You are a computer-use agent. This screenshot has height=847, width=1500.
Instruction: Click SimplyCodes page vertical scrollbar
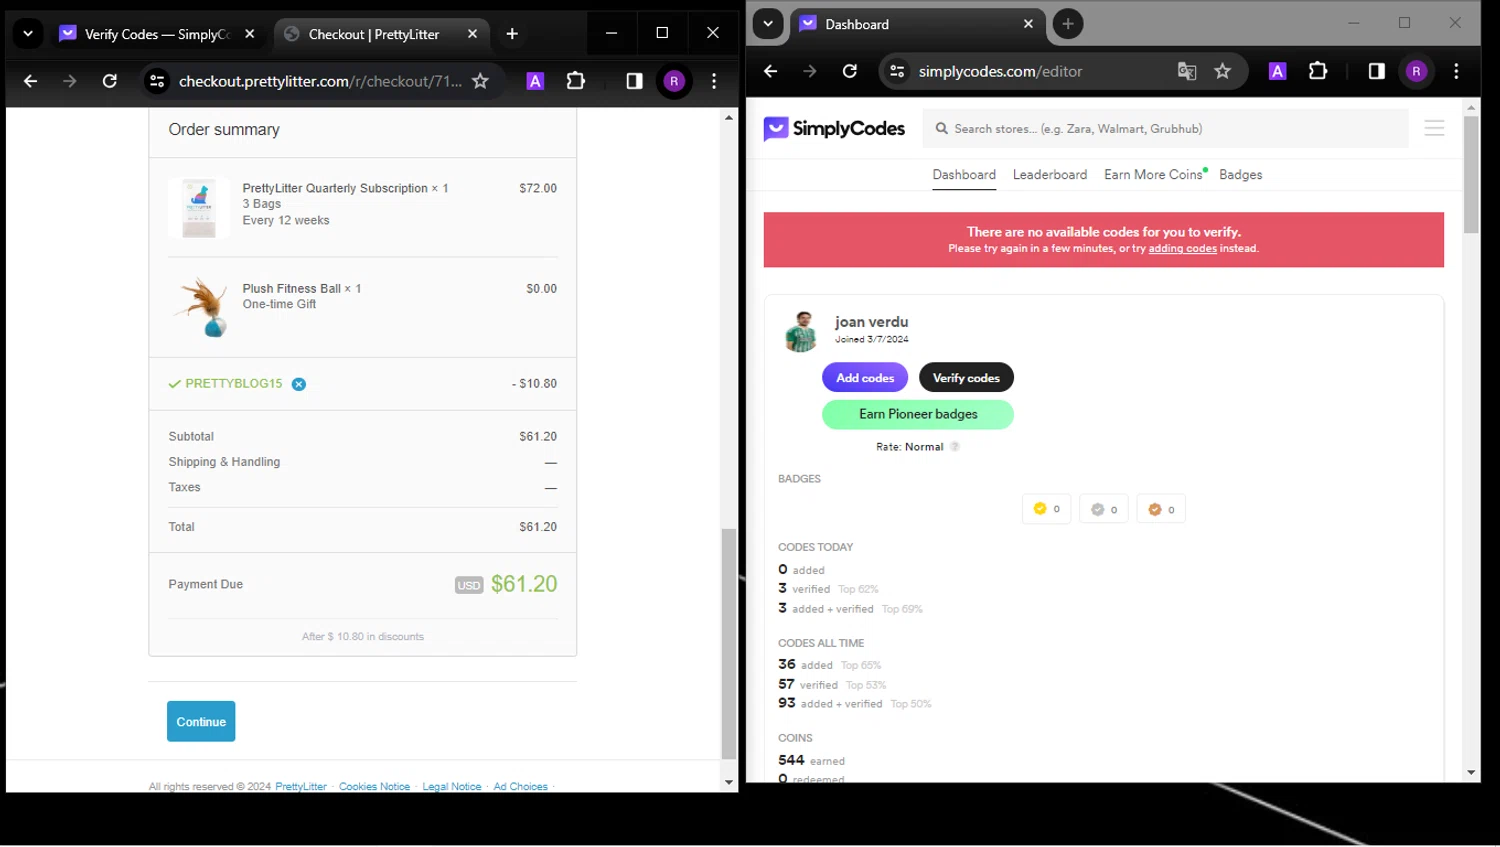[x=1471, y=175]
